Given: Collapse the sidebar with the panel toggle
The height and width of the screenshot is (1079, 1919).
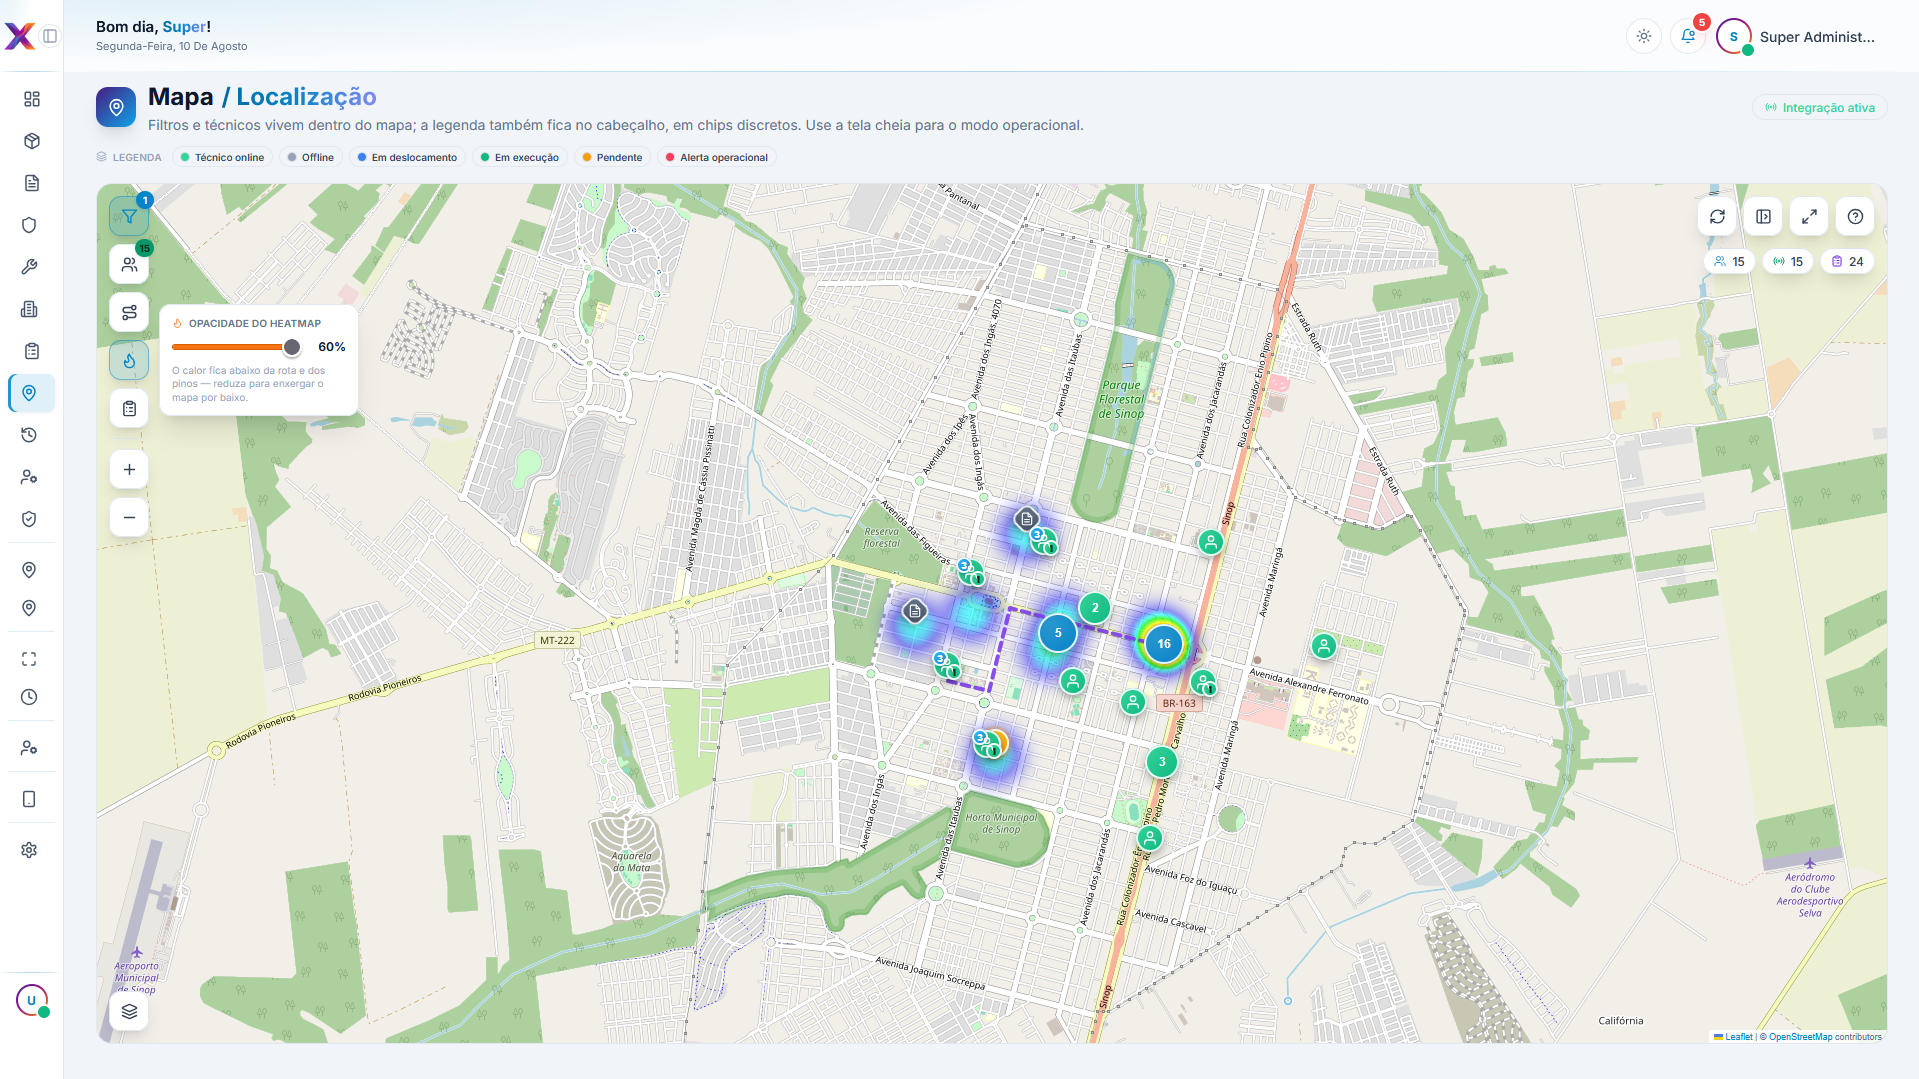Looking at the screenshot, I should [x=50, y=36].
